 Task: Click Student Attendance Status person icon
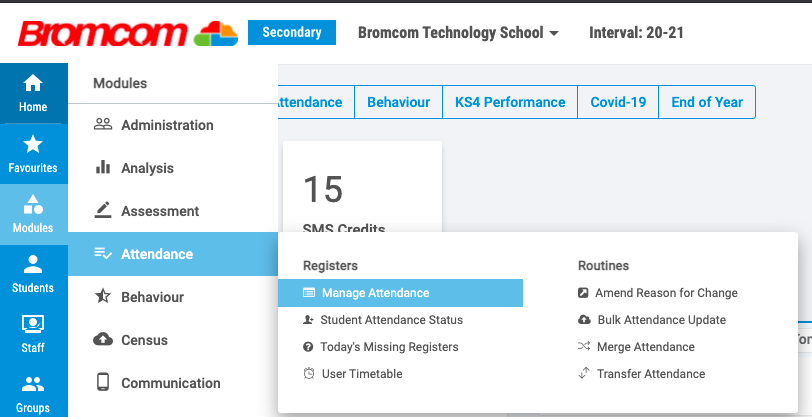pos(308,320)
